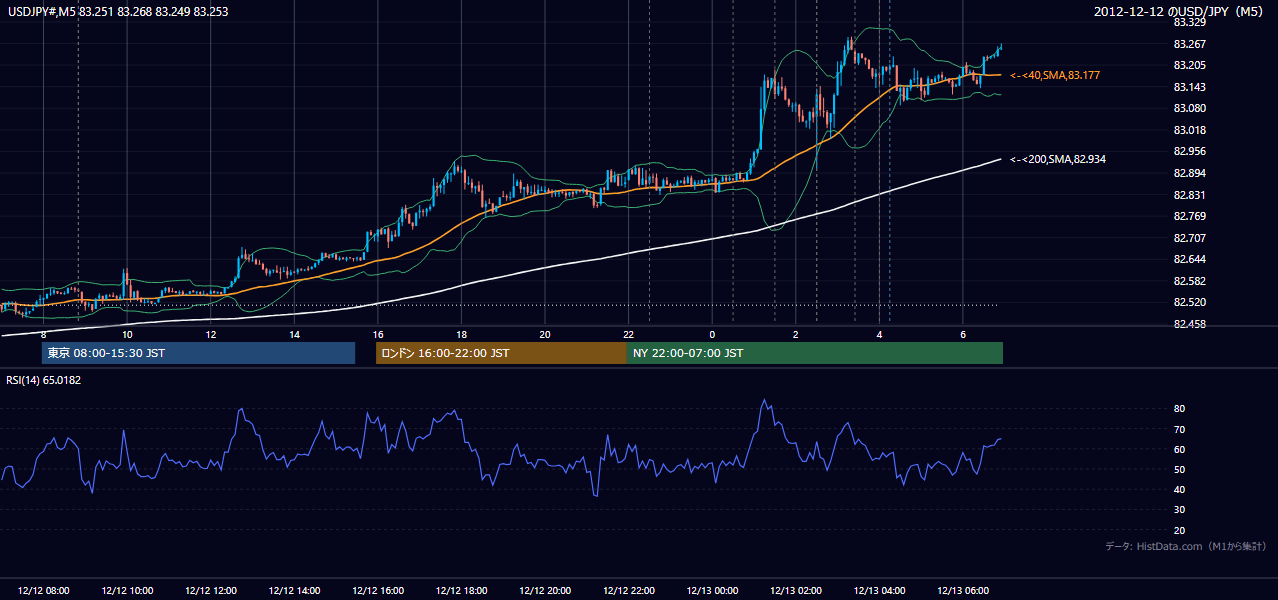This screenshot has width=1278, height=600.
Task: Click hour label 14 under price chart
Action: (294, 334)
